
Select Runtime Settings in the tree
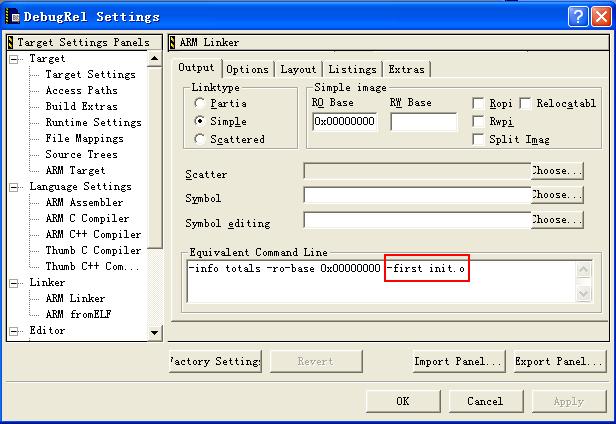click(94, 123)
